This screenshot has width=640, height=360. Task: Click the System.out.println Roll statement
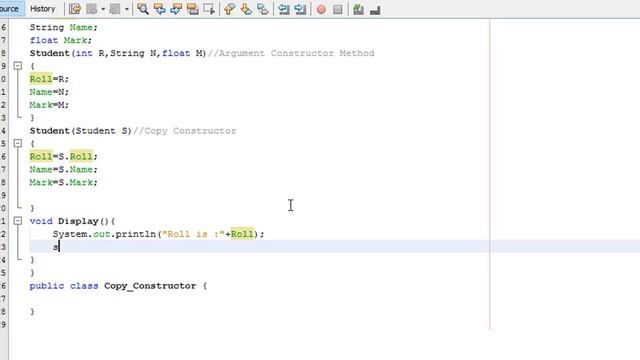pyautogui.click(x=158, y=234)
